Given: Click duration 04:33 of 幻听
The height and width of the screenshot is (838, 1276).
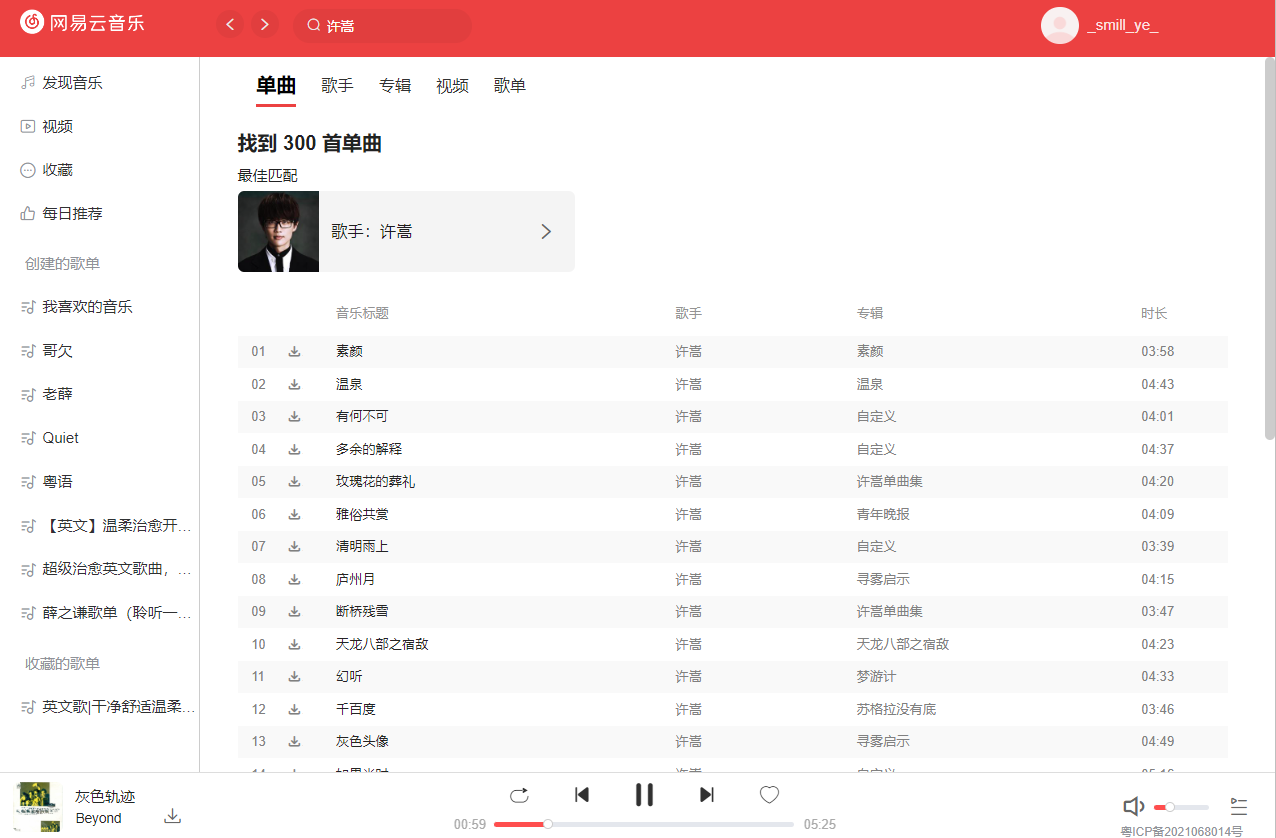Looking at the screenshot, I should (1158, 677).
